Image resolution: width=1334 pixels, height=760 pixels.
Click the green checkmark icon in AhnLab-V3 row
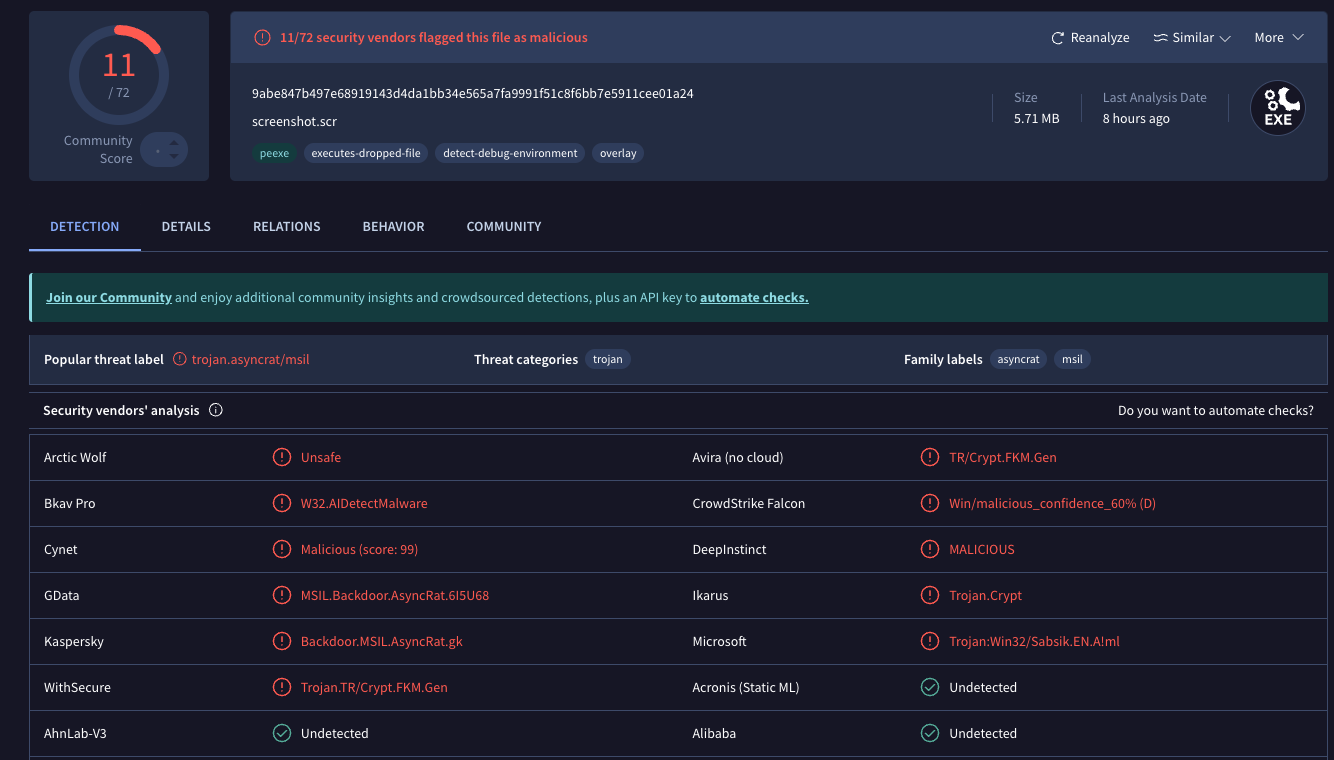282,733
